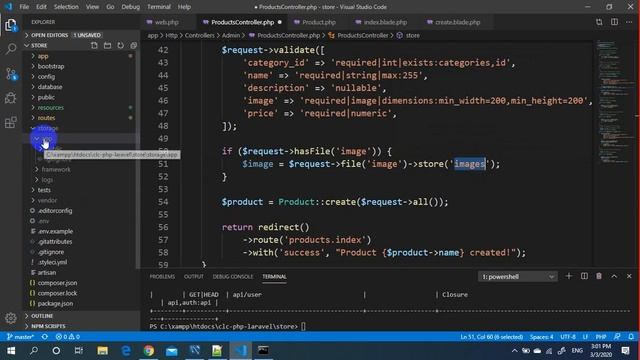Screen dimensions: 640x360
Task: Split the terminal panel
Action: pyautogui.click(x=584, y=276)
